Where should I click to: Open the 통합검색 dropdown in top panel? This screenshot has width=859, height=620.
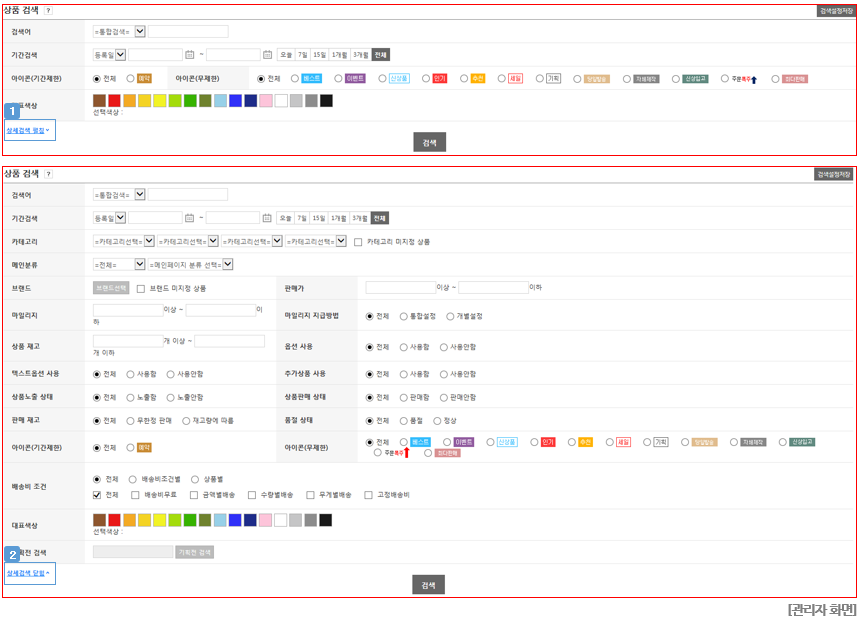pyautogui.click(x=119, y=32)
